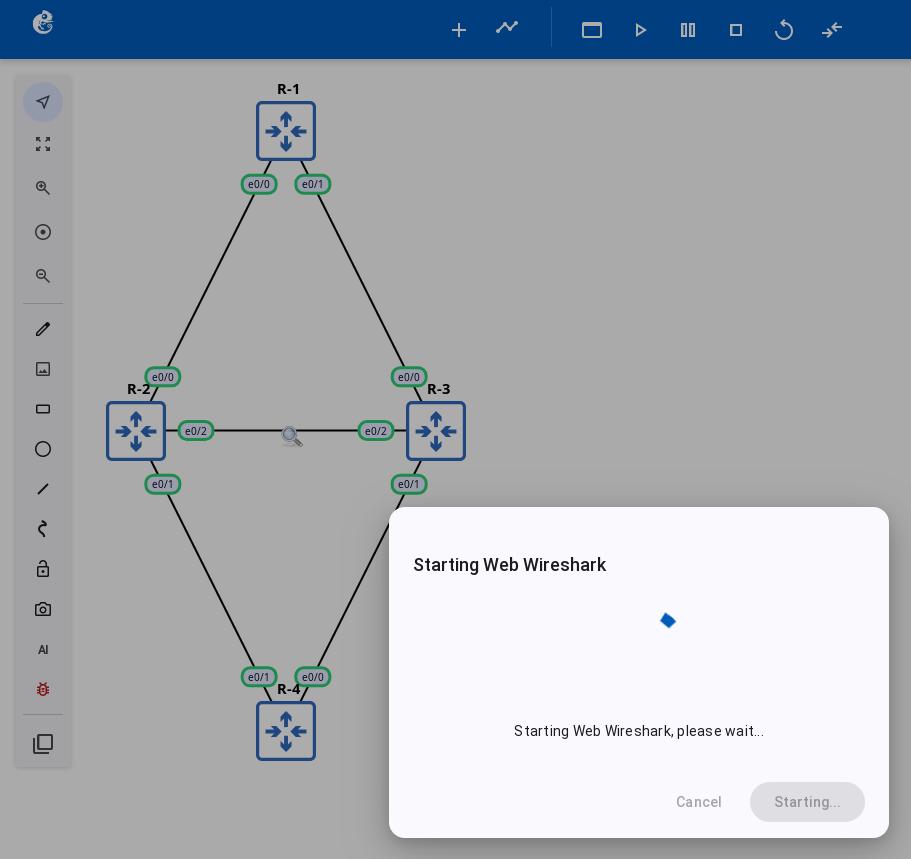Select the ellipse drawing tool
The width and height of the screenshot is (911, 859).
pos(43,449)
